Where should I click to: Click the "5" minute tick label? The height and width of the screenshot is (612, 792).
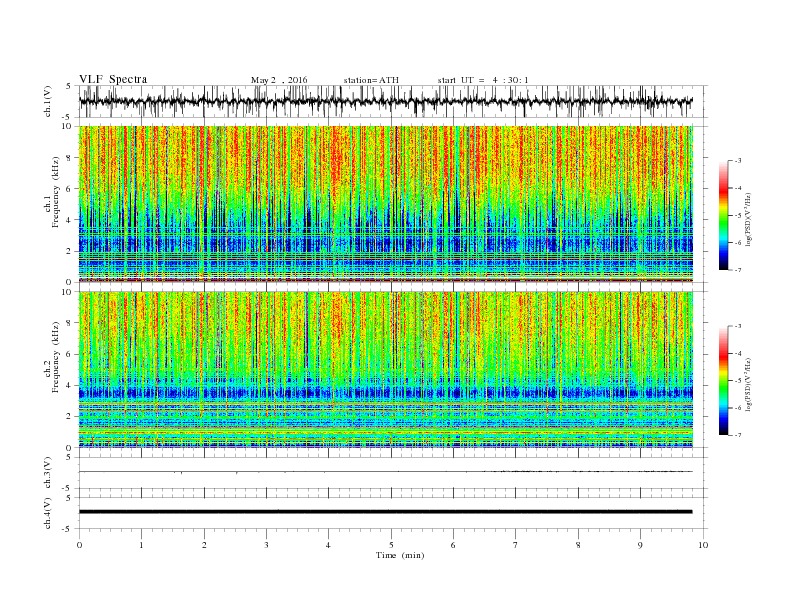click(x=391, y=545)
